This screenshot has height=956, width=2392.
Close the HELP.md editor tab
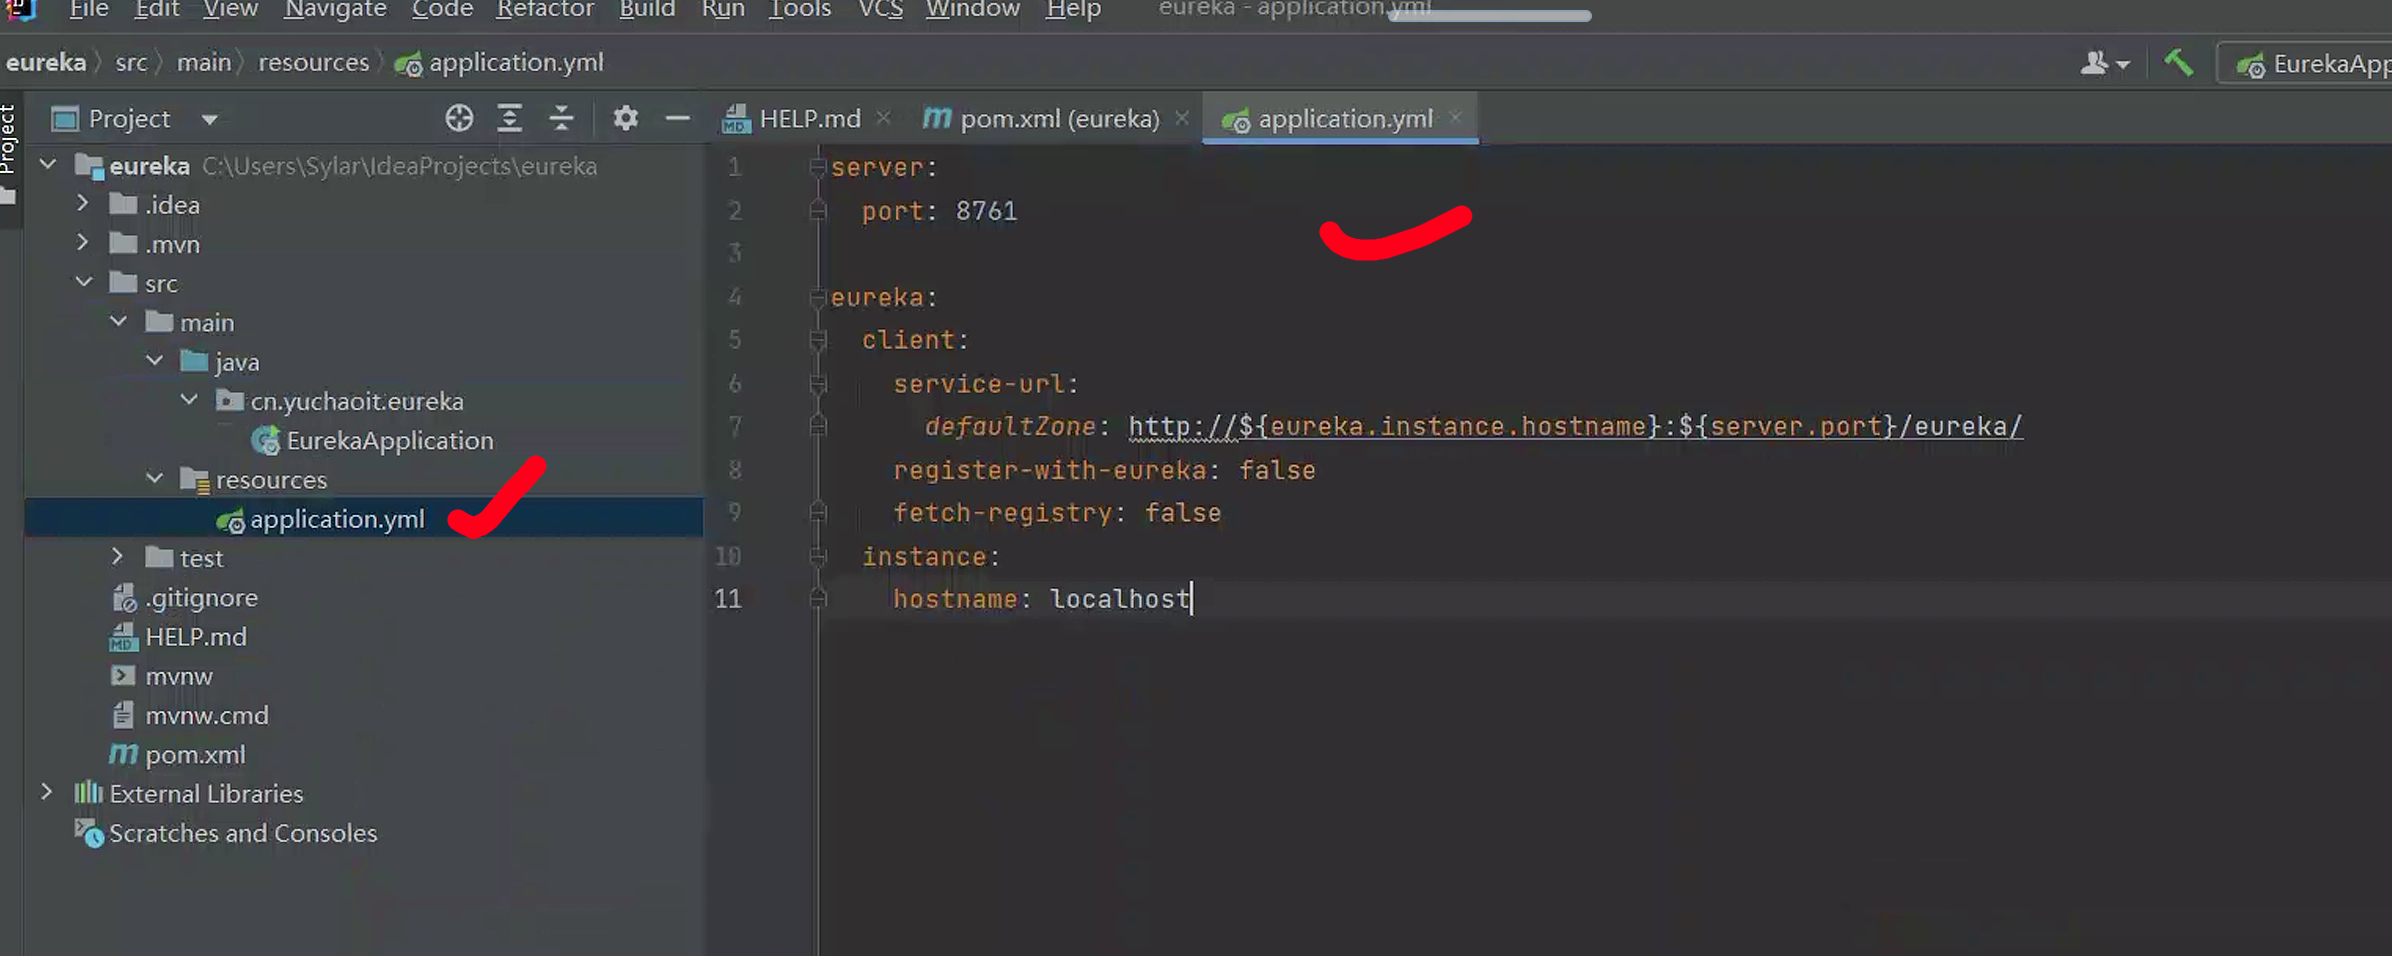pos(883,118)
